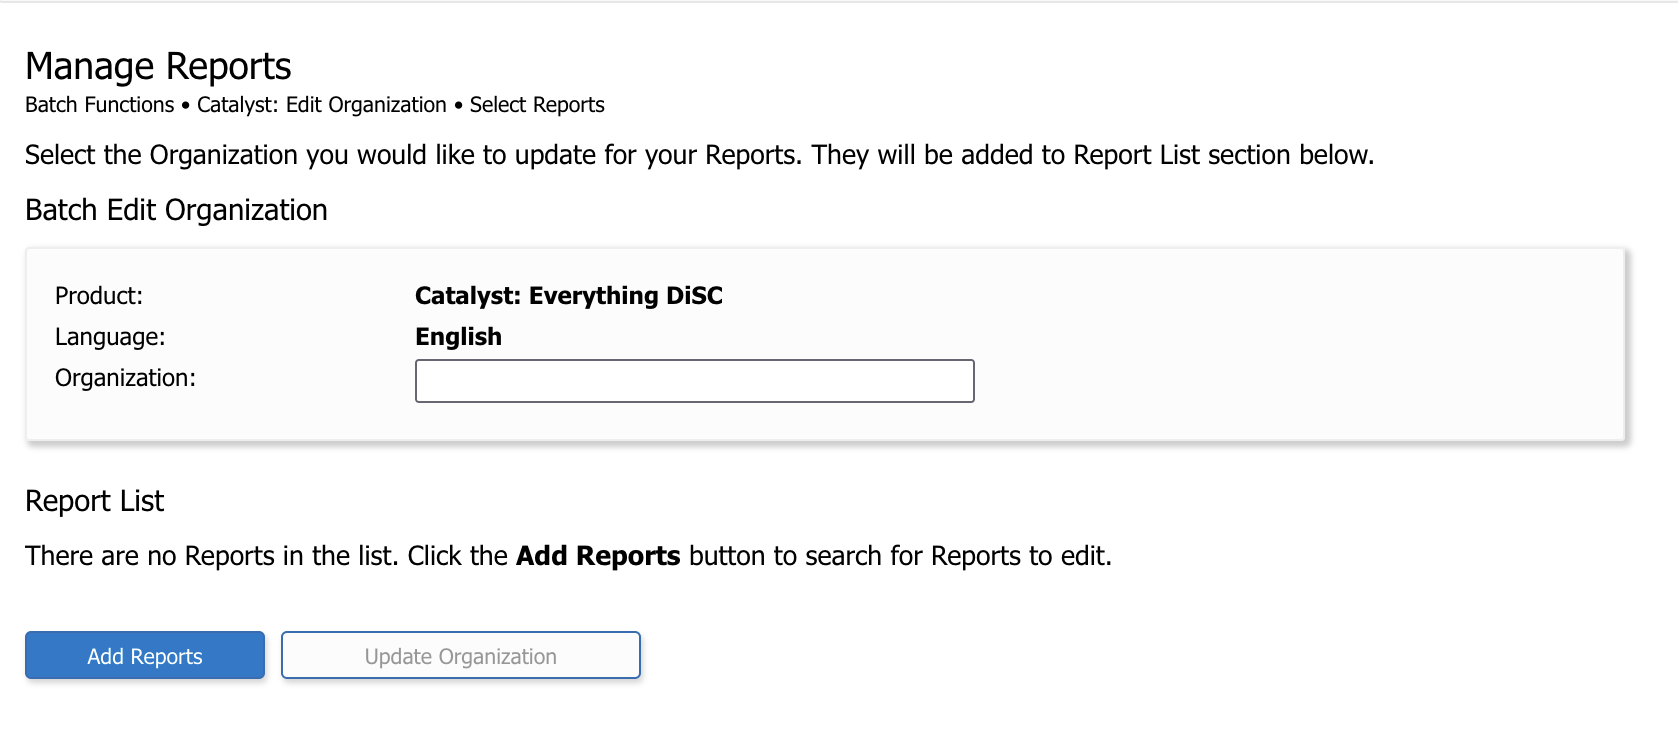The height and width of the screenshot is (732, 1678).
Task: Click the 'Product:' field label
Action: pyautogui.click(x=99, y=296)
